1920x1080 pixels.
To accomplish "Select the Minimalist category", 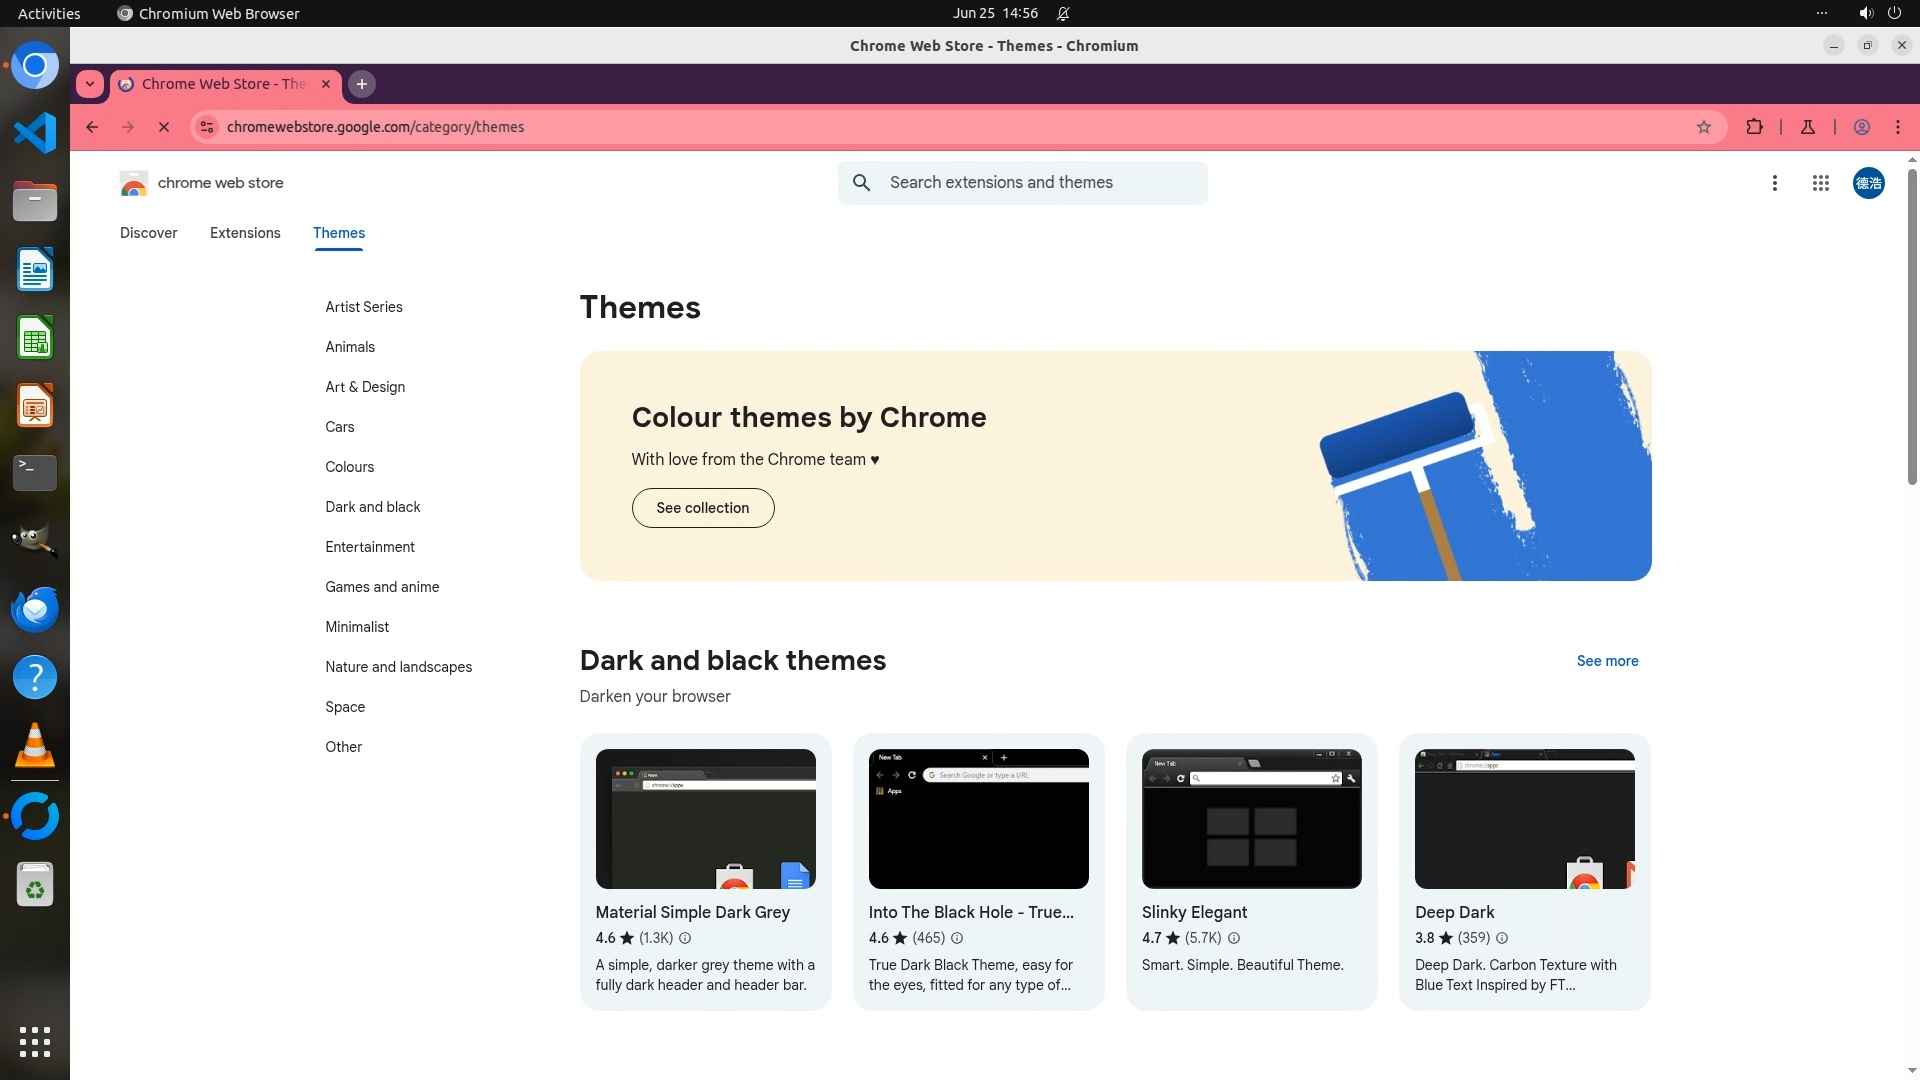I will pyautogui.click(x=357, y=627).
